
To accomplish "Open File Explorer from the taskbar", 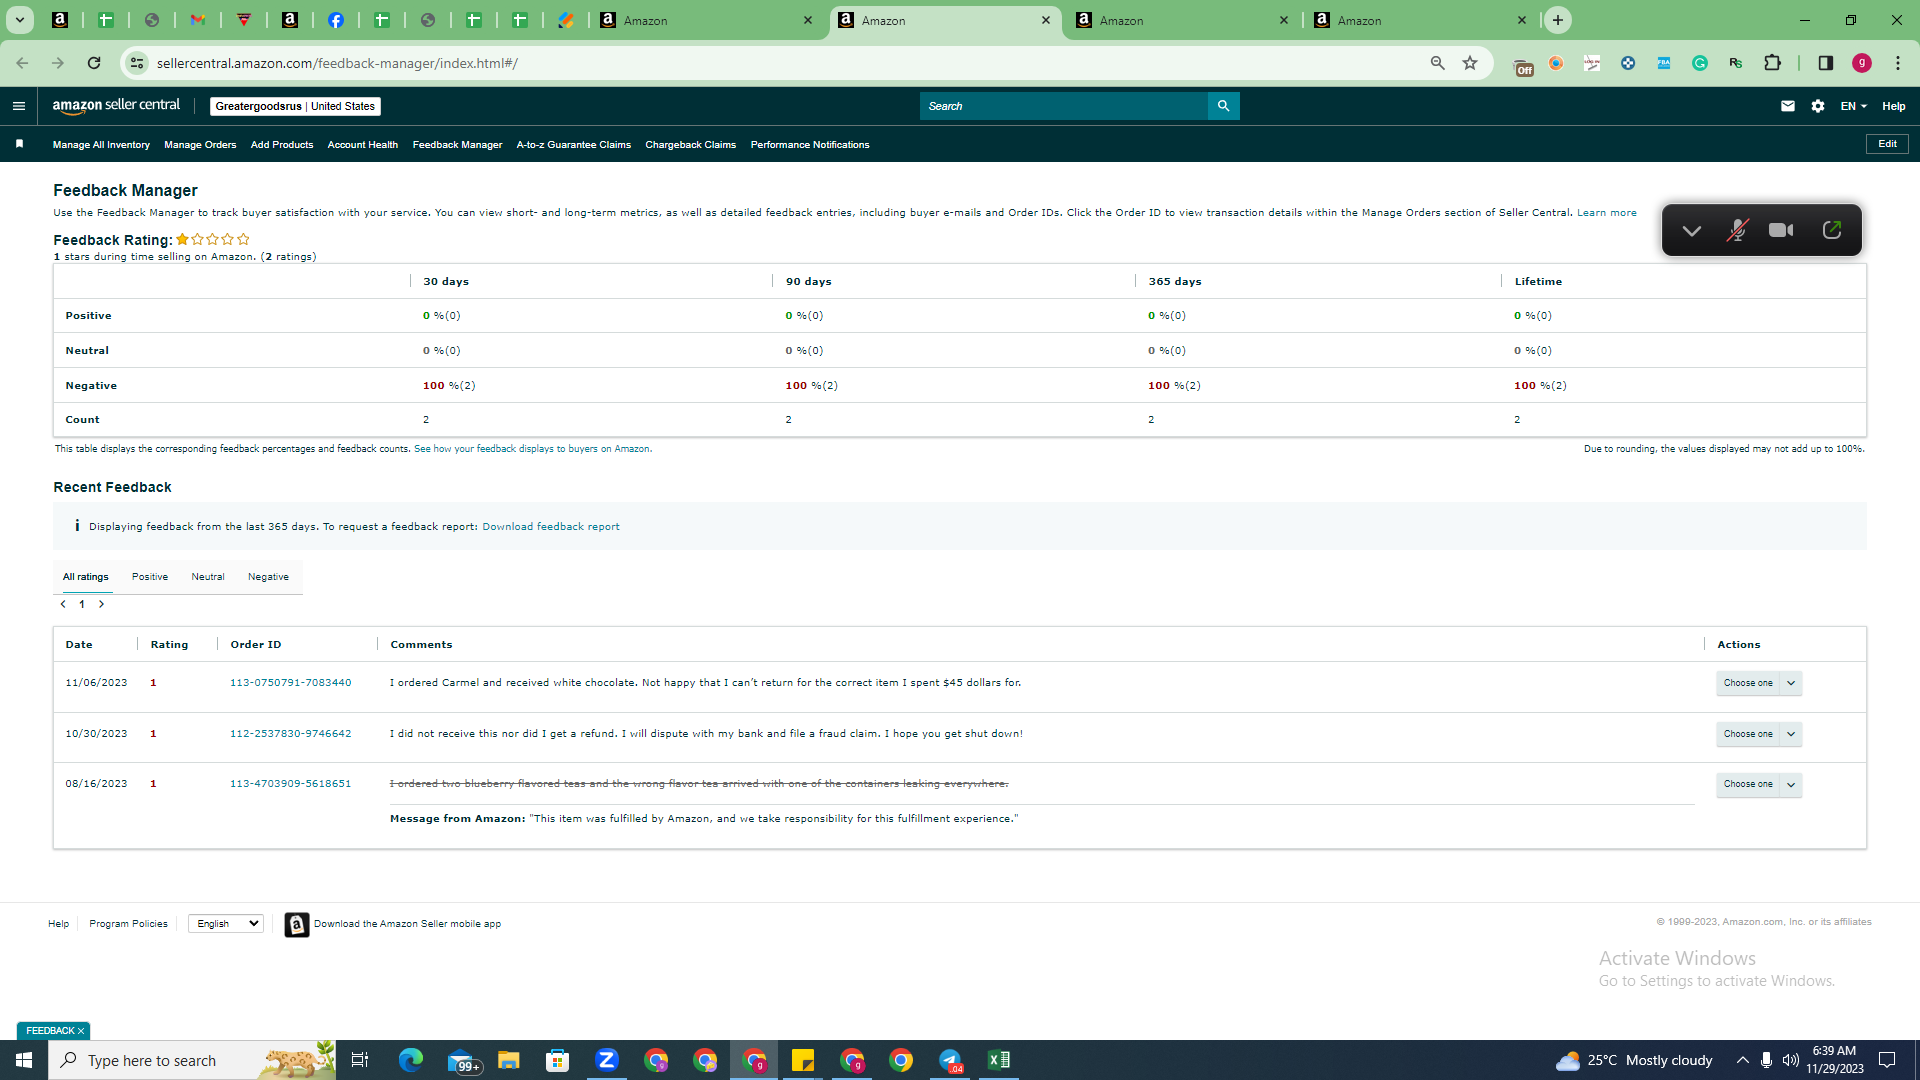I will (x=509, y=1060).
